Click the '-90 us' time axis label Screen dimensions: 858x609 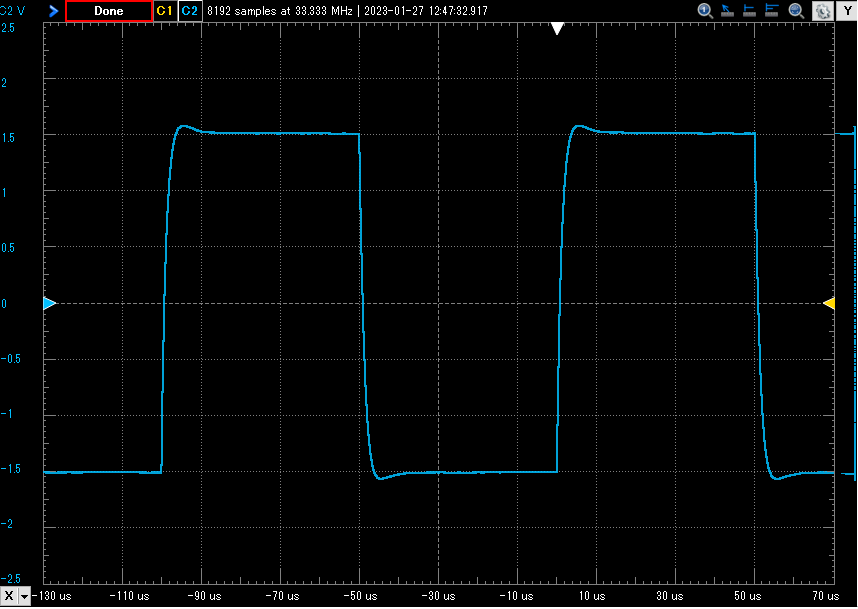pos(204,596)
